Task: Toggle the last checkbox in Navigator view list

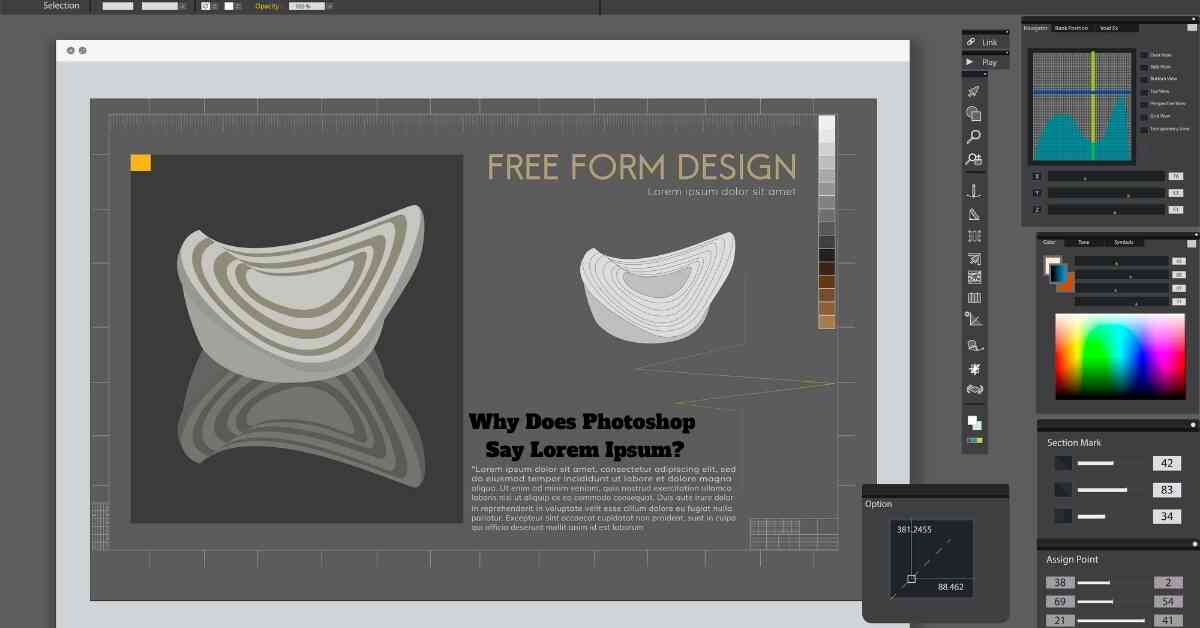Action: [x=1144, y=128]
